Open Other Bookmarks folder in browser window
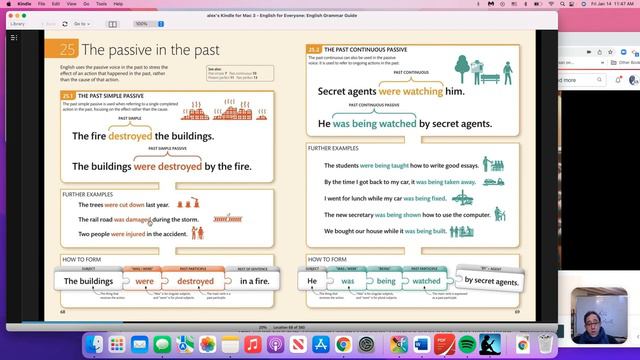 pyautogui.click(x=625, y=62)
